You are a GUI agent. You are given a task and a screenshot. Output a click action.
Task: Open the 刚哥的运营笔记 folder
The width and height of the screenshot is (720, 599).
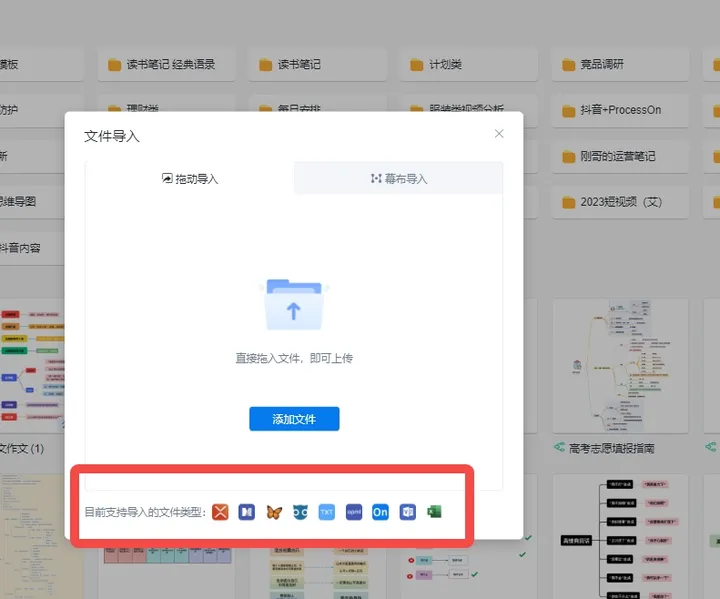[x=620, y=156]
